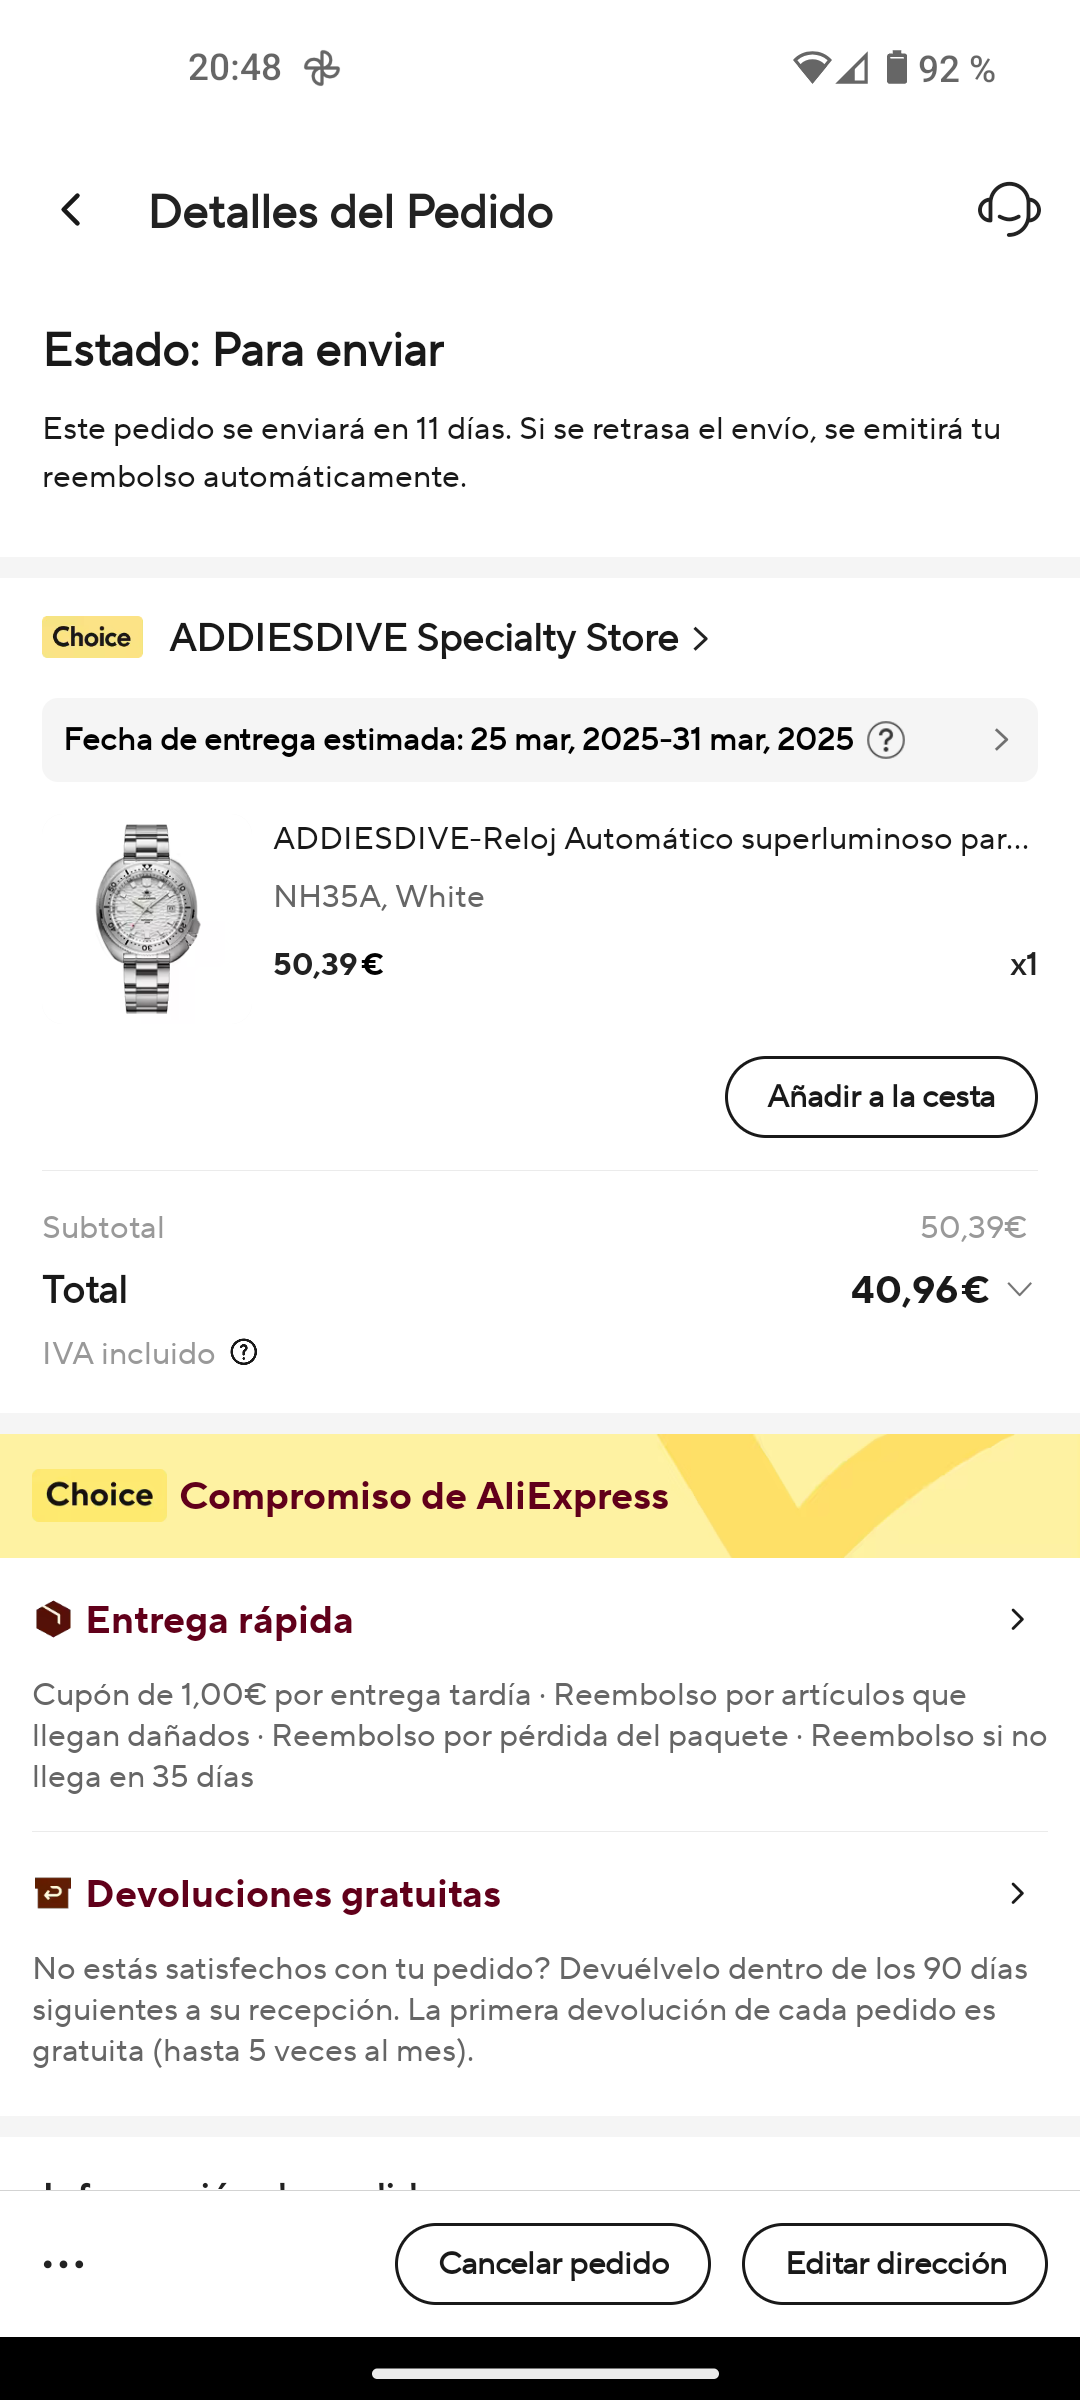
Task: Expand Devoluciones gratuitas details arrow
Action: pos(1017,1893)
